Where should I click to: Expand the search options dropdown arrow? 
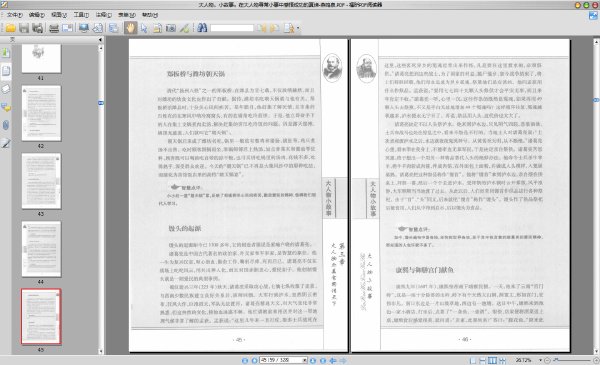click(x=298, y=28)
